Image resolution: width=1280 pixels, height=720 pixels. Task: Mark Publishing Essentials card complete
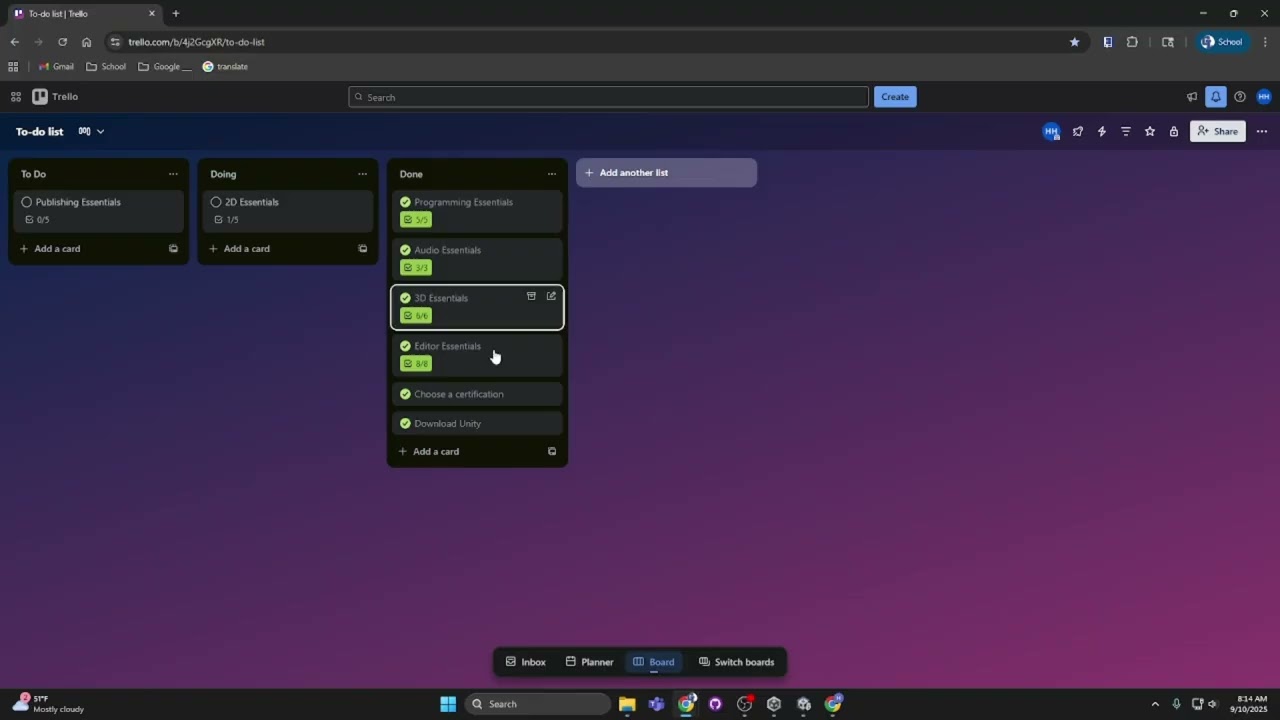[27, 202]
